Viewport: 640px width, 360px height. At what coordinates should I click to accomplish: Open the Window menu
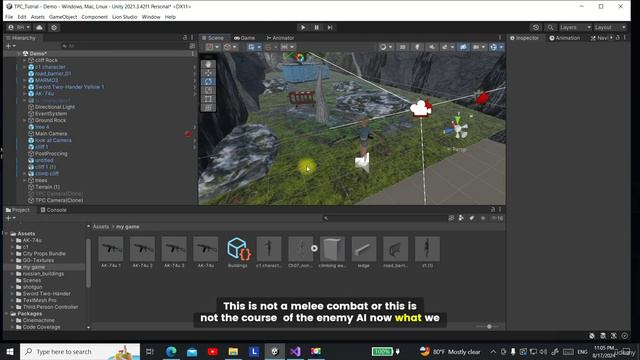[x=151, y=17]
